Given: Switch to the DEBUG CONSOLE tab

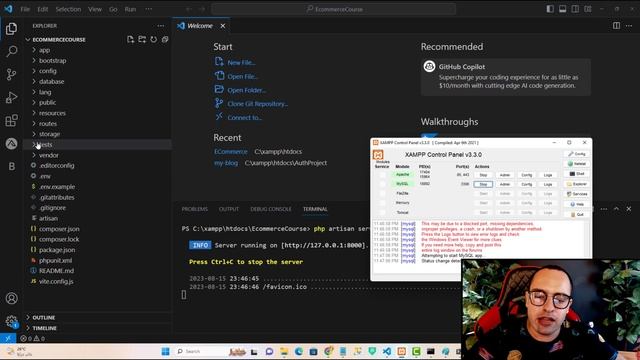Looking at the screenshot, I should (x=271, y=209).
